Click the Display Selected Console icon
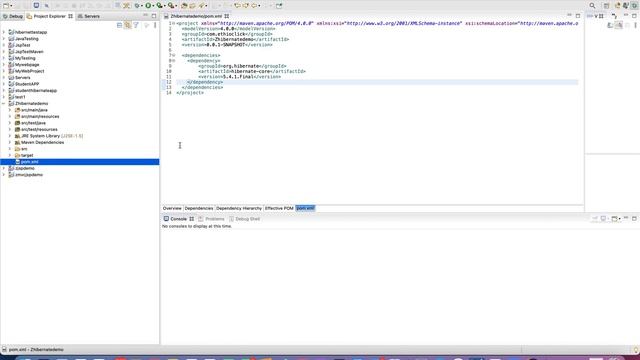 click(603, 219)
